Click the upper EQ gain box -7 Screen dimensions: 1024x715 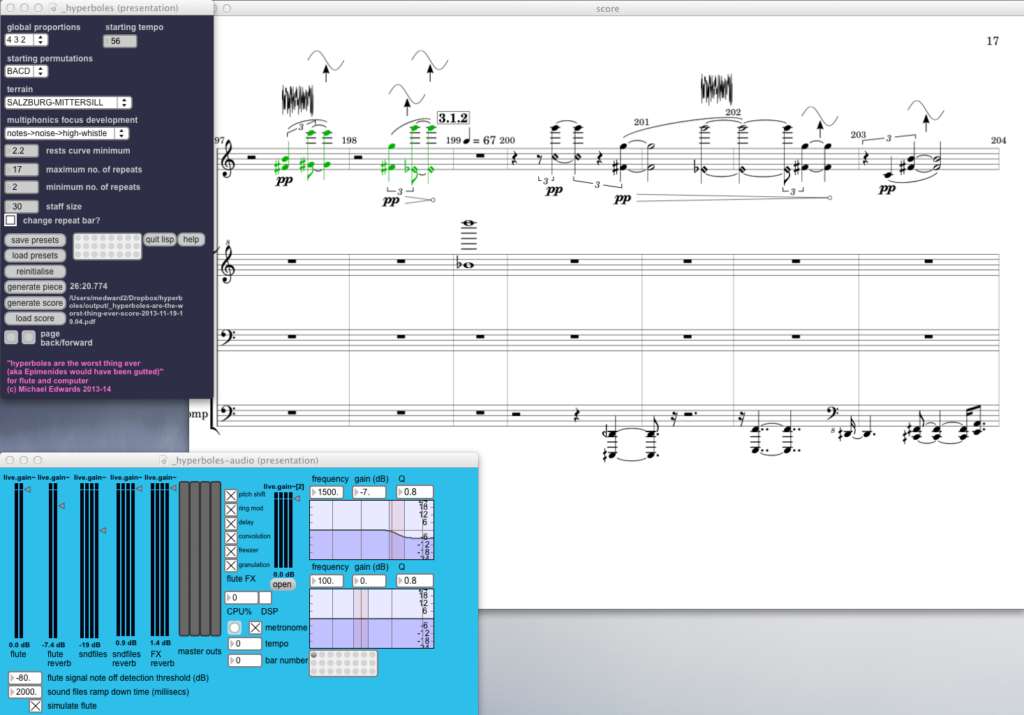pyautogui.click(x=369, y=492)
